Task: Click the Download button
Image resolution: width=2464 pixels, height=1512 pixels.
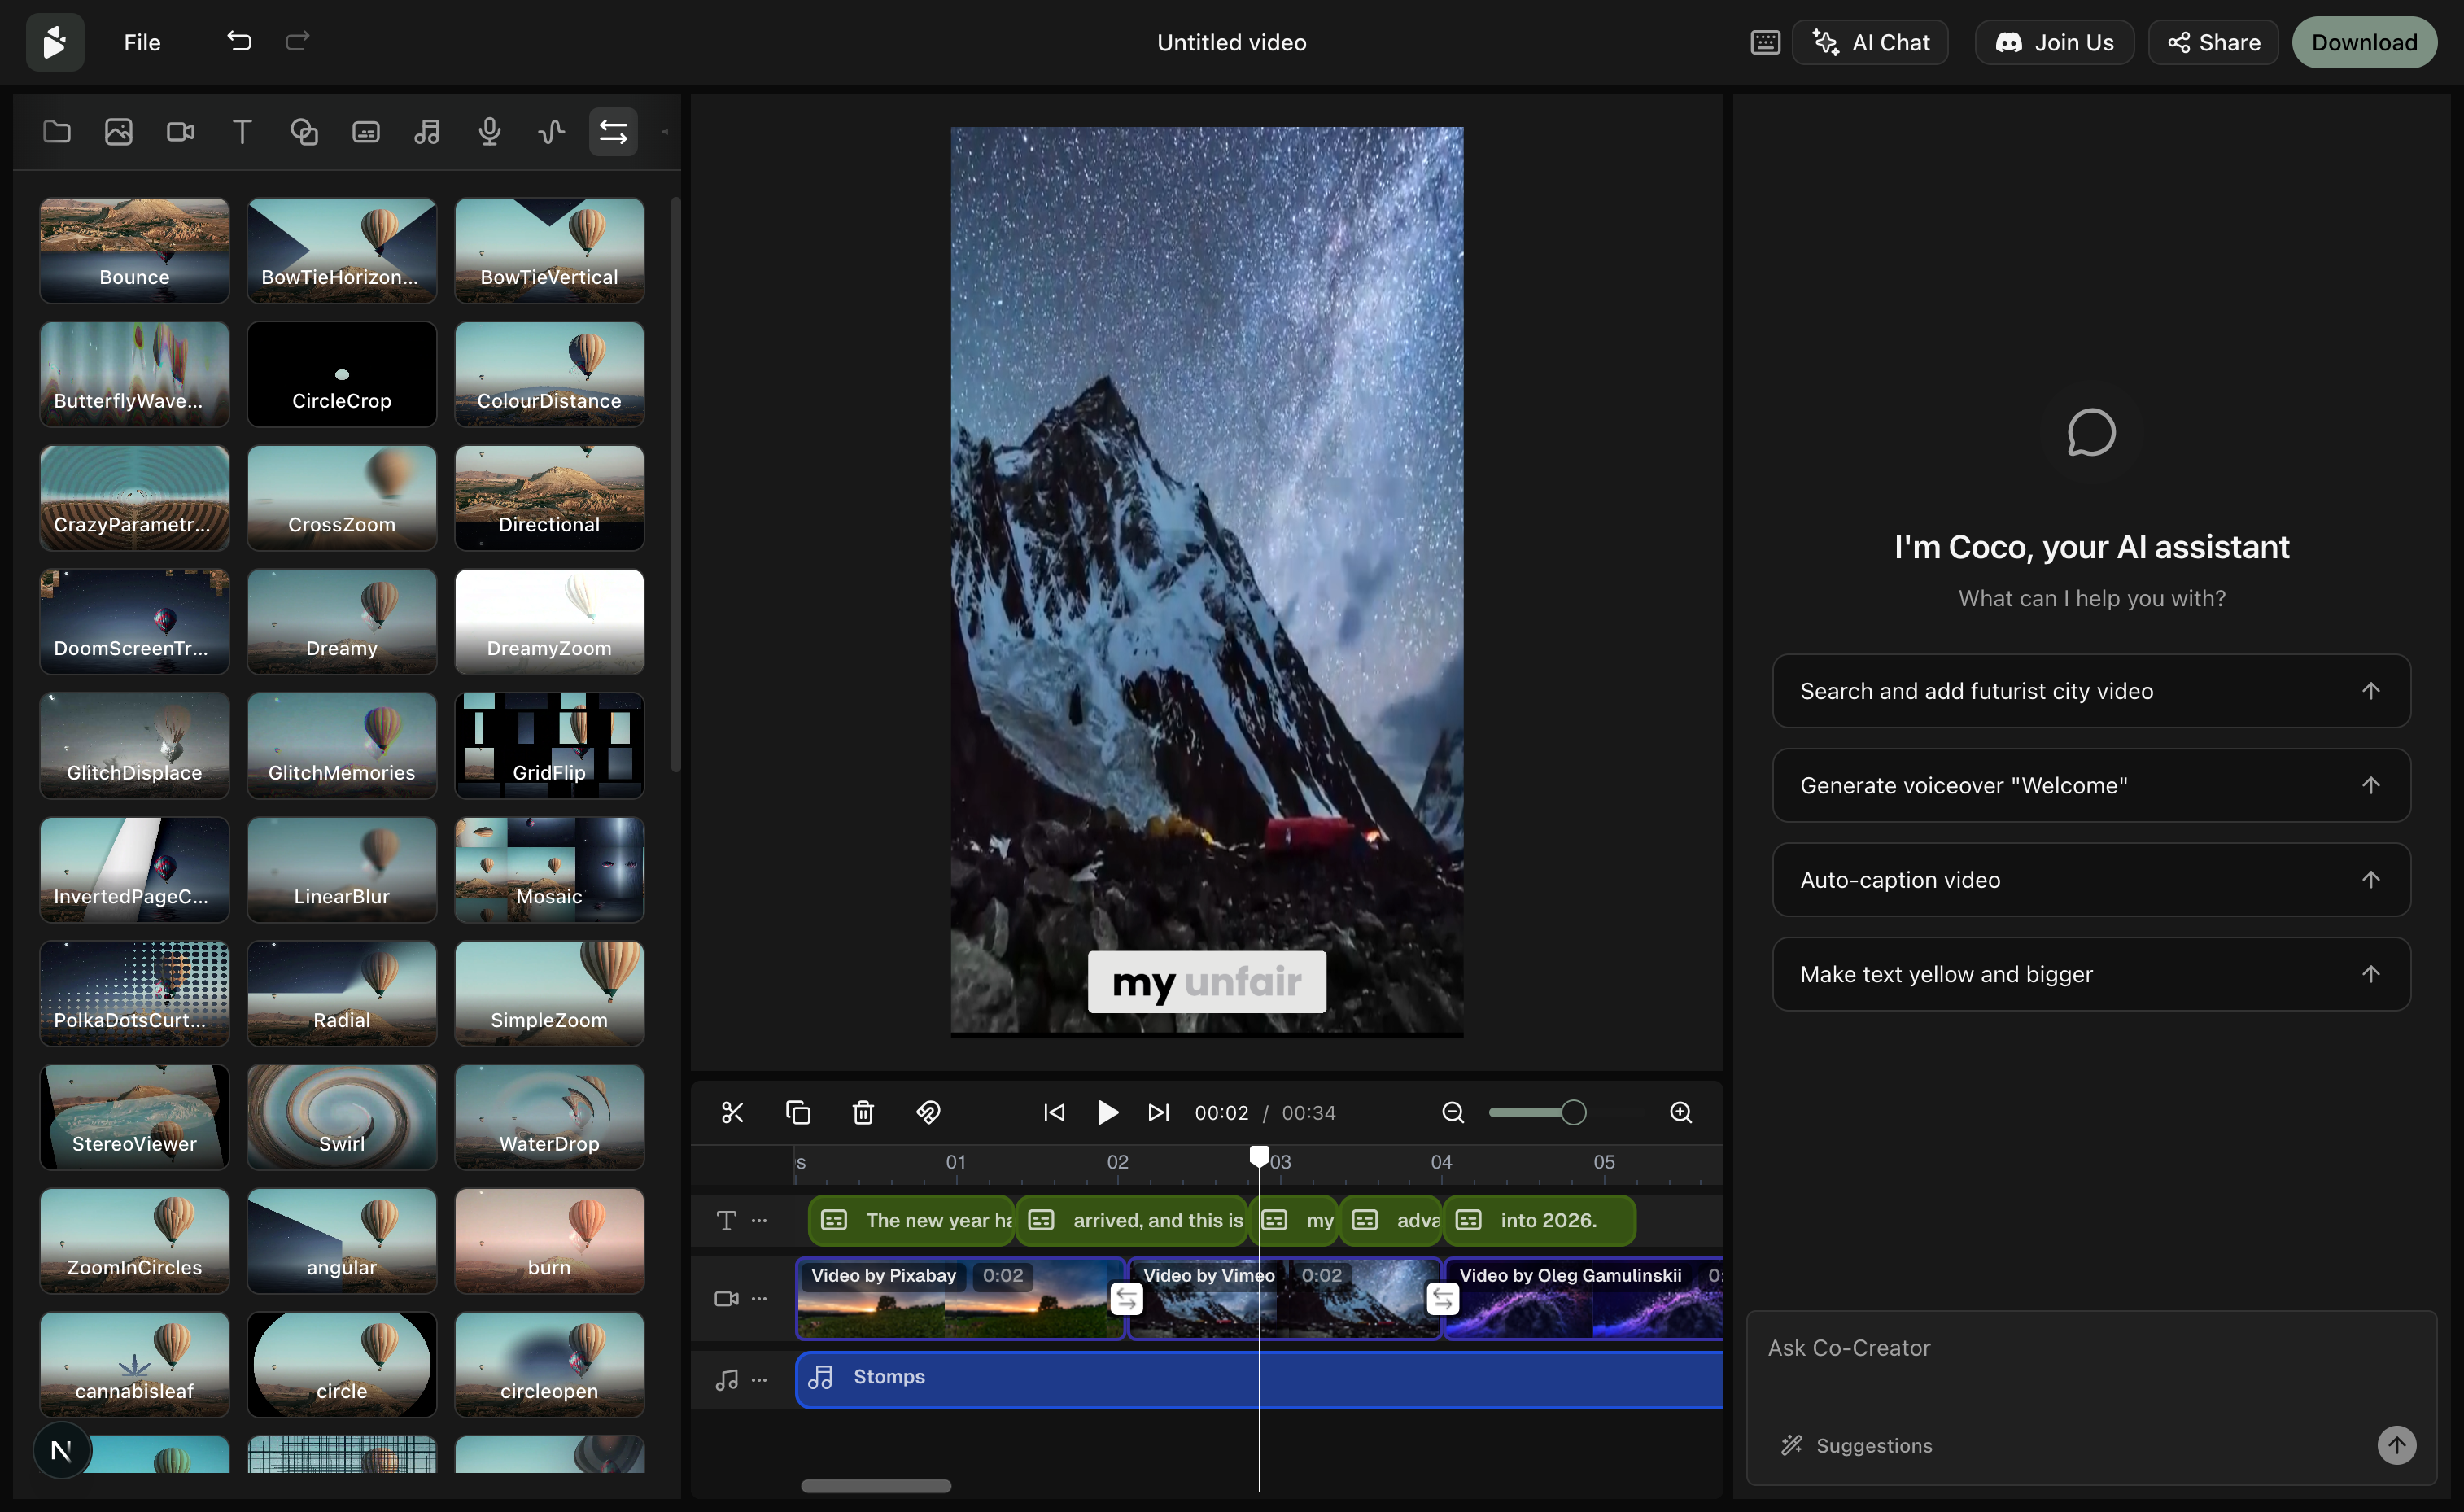Action: 2364,42
